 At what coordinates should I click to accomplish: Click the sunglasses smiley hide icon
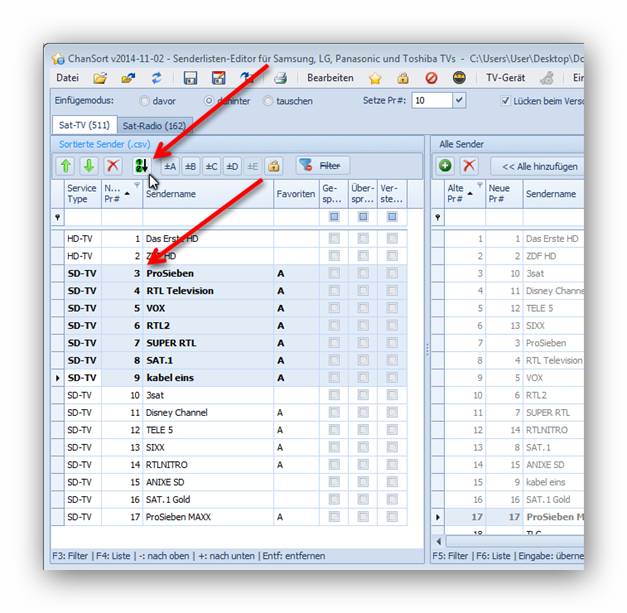(459, 78)
